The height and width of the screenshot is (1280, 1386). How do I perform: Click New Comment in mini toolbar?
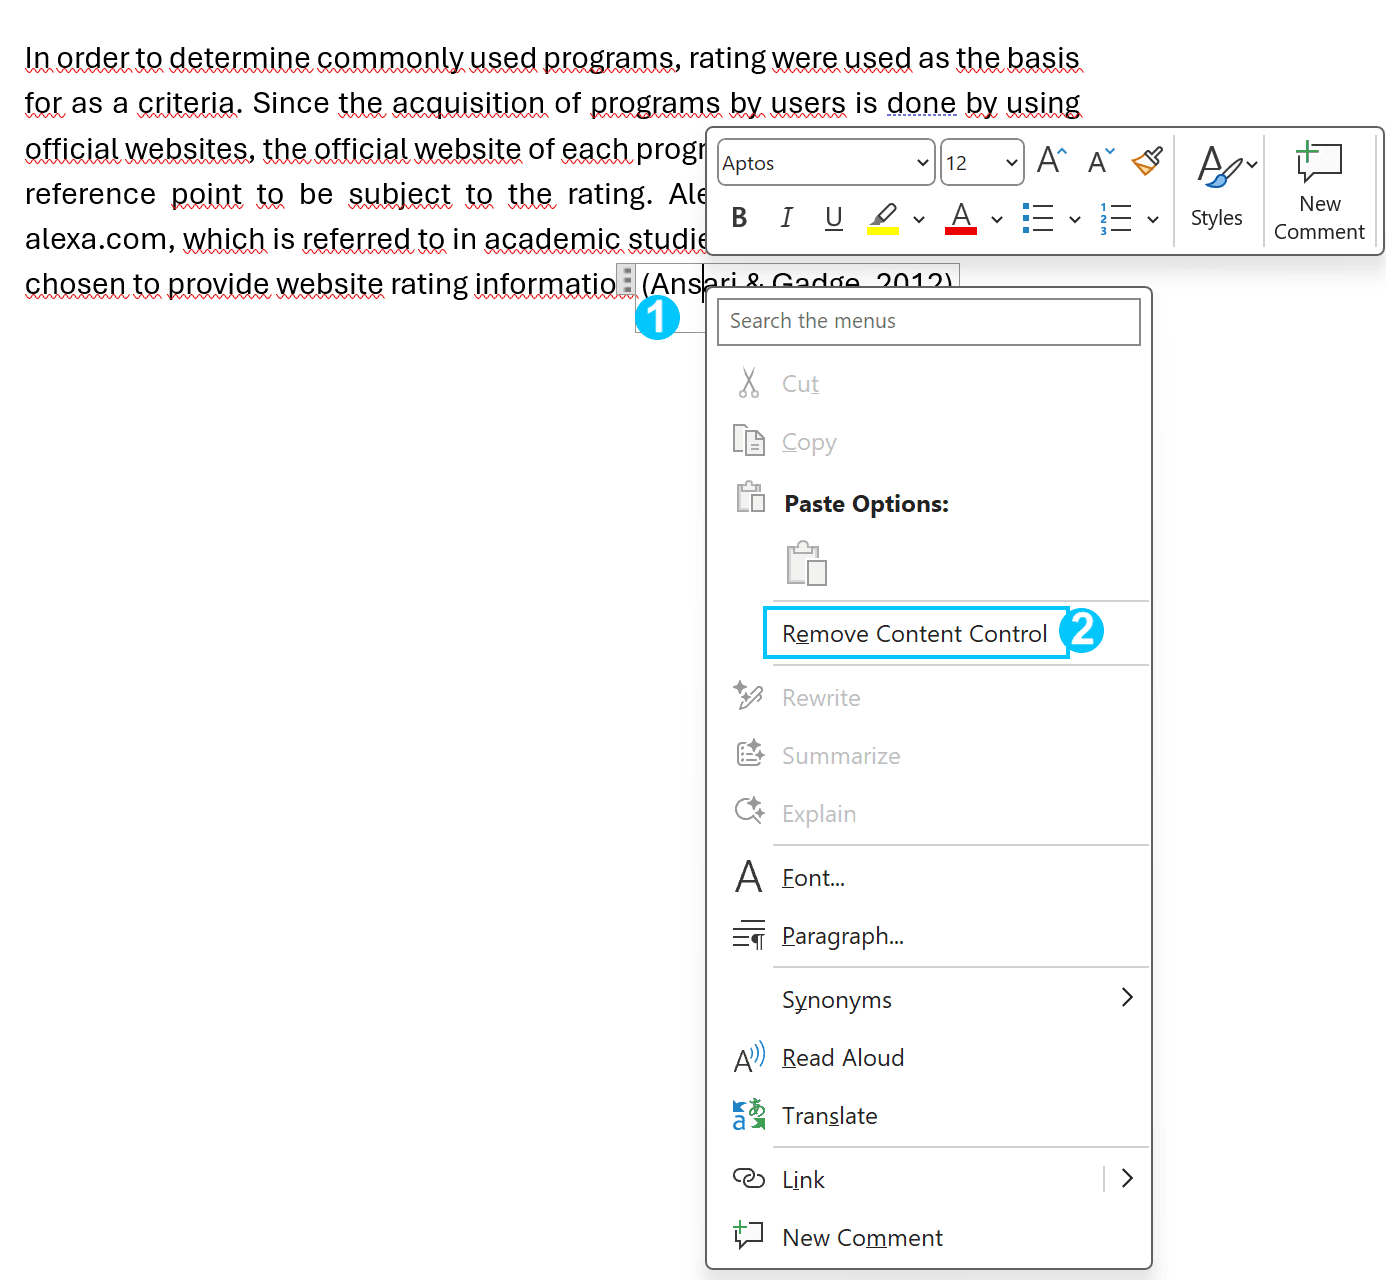[1319, 191]
